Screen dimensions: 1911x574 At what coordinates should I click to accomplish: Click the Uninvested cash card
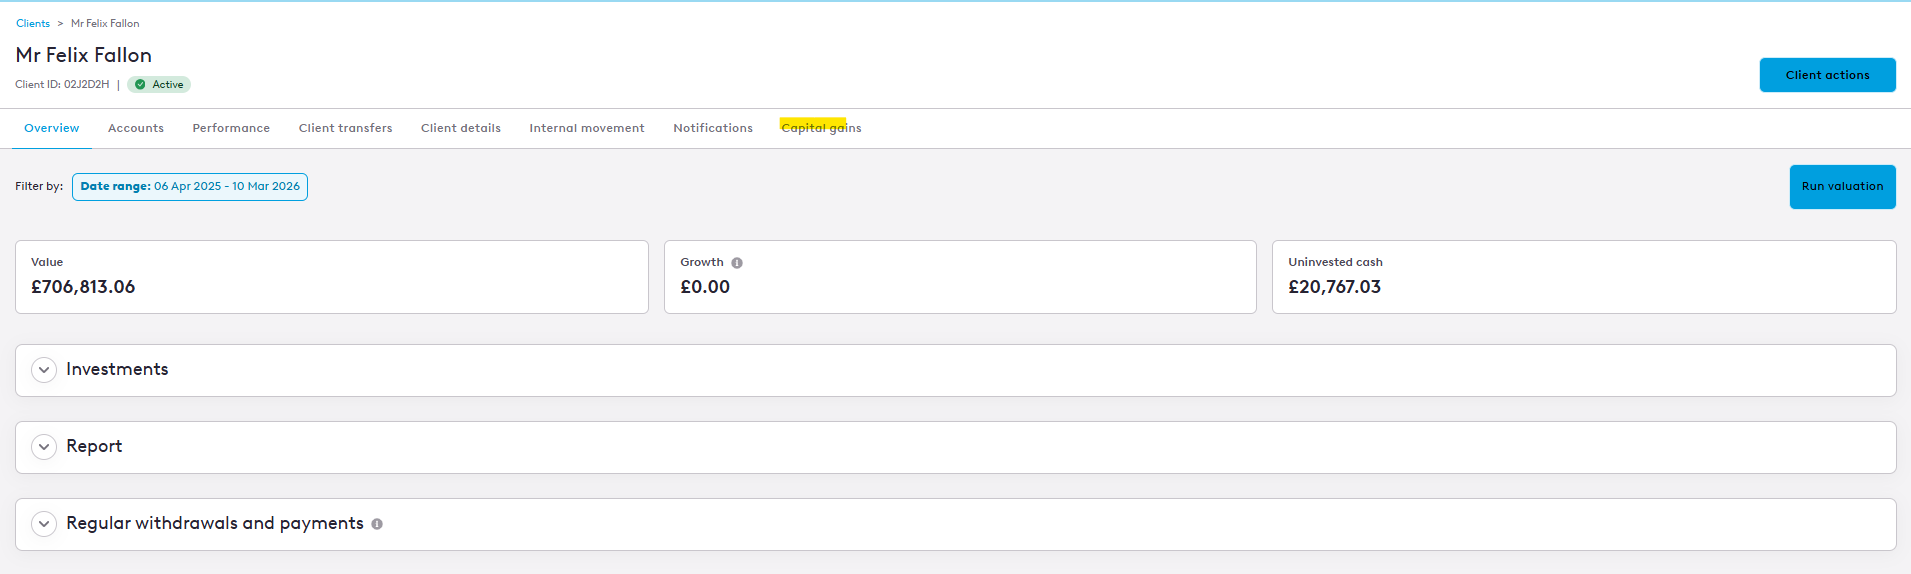(x=1583, y=277)
